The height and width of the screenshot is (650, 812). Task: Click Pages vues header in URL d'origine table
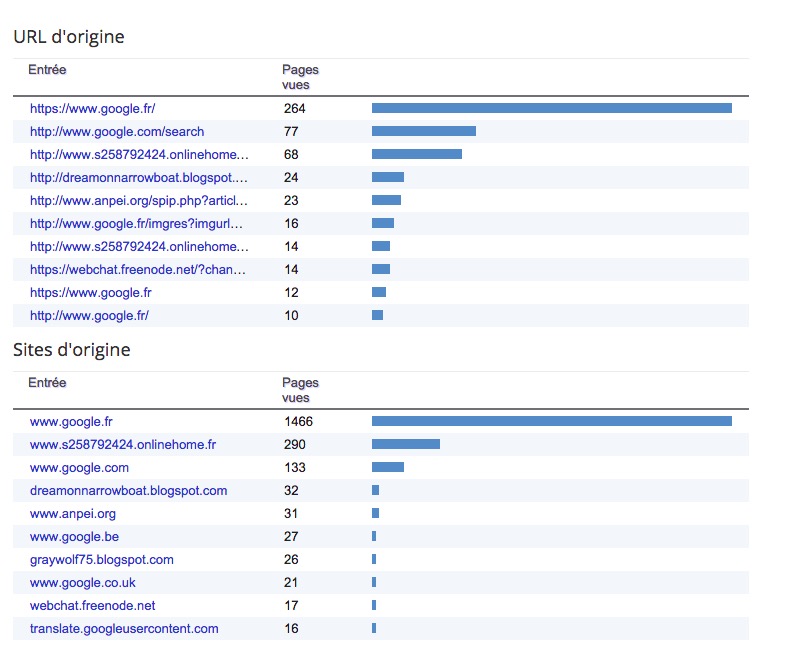(x=300, y=77)
